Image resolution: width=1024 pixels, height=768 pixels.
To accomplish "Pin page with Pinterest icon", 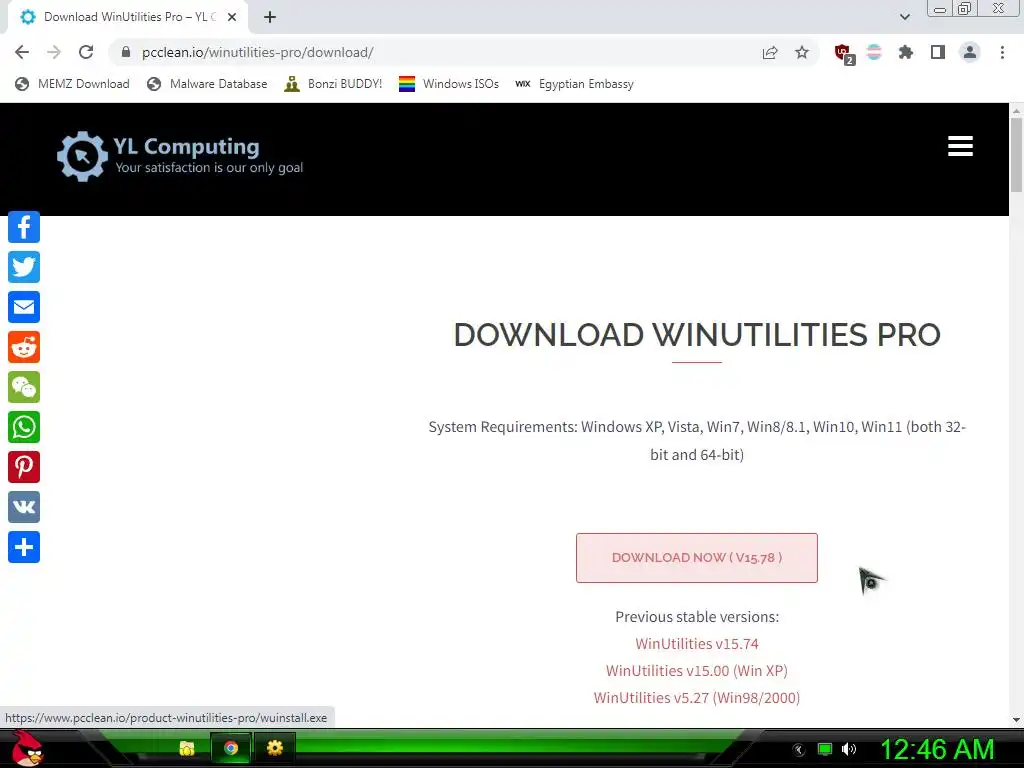I will (24, 467).
